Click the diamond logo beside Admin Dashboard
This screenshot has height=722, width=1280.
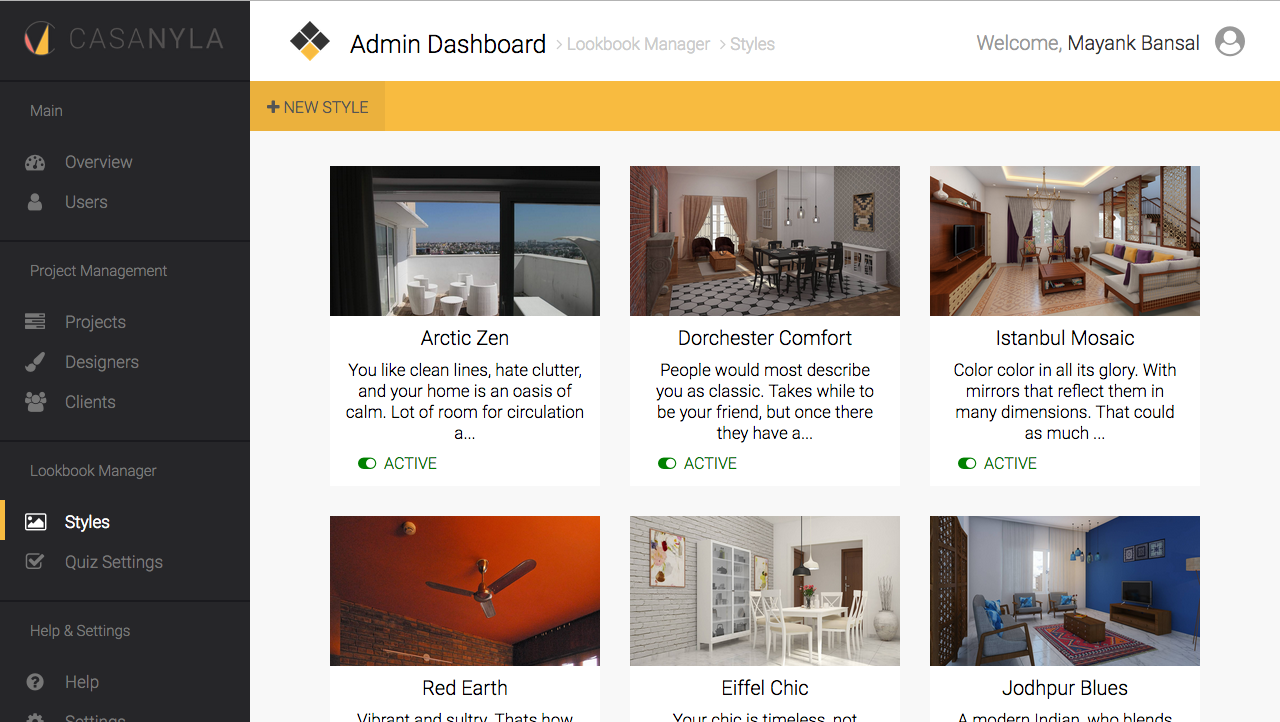309,42
